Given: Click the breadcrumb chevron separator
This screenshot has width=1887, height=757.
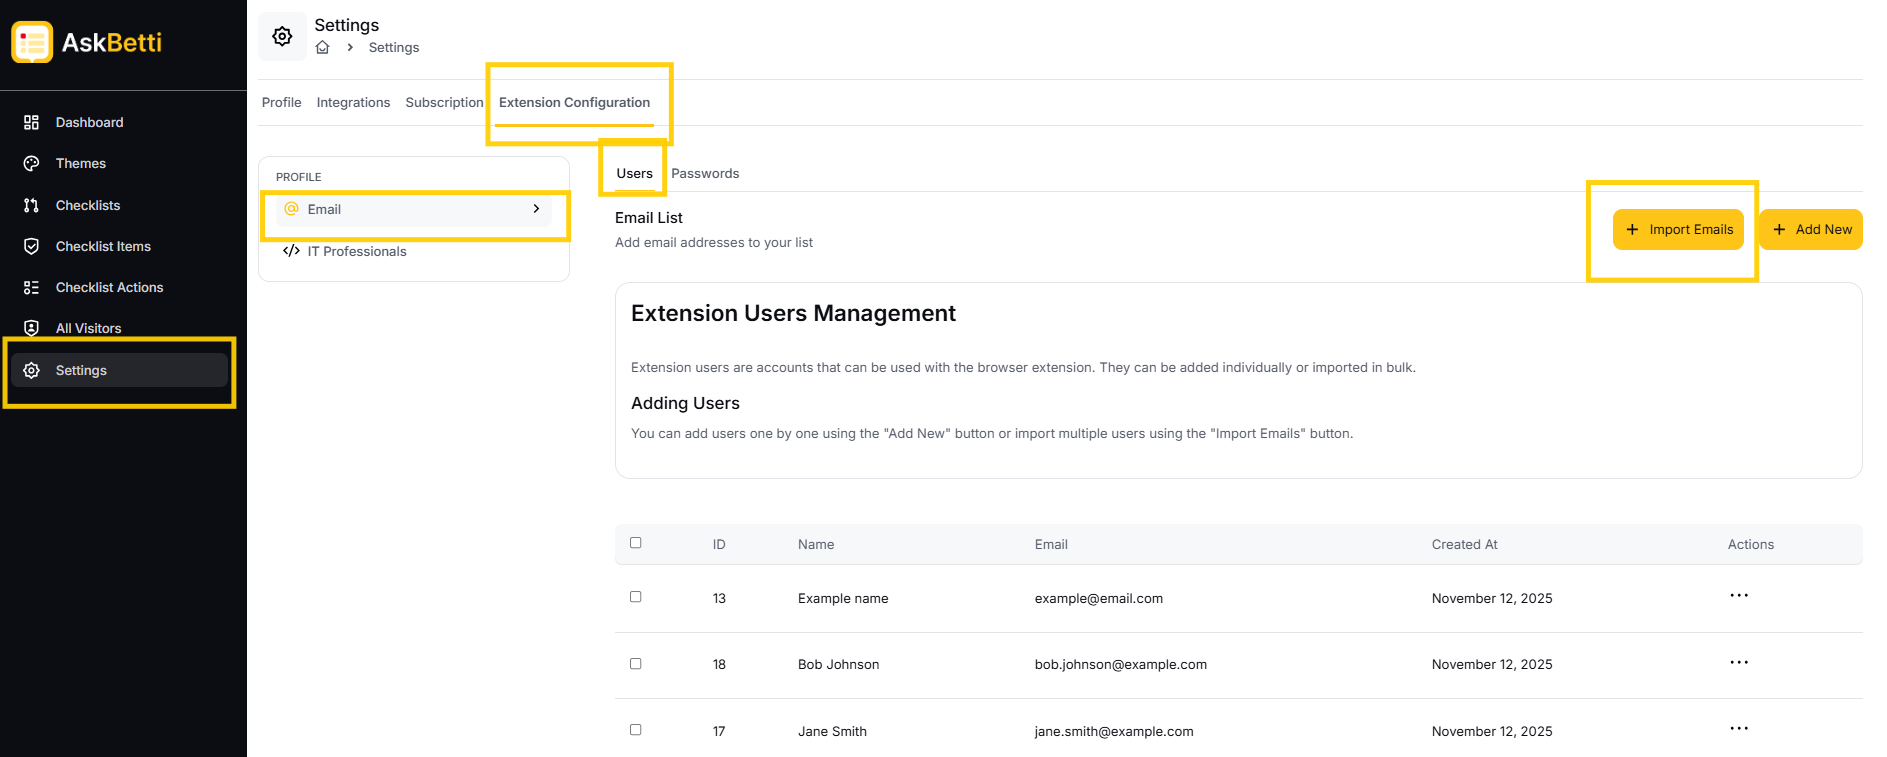Looking at the screenshot, I should coord(350,47).
